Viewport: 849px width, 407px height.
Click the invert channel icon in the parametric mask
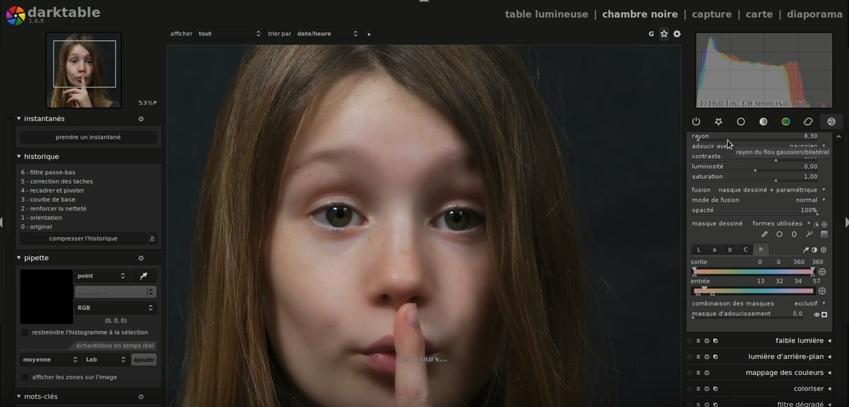pos(814,250)
